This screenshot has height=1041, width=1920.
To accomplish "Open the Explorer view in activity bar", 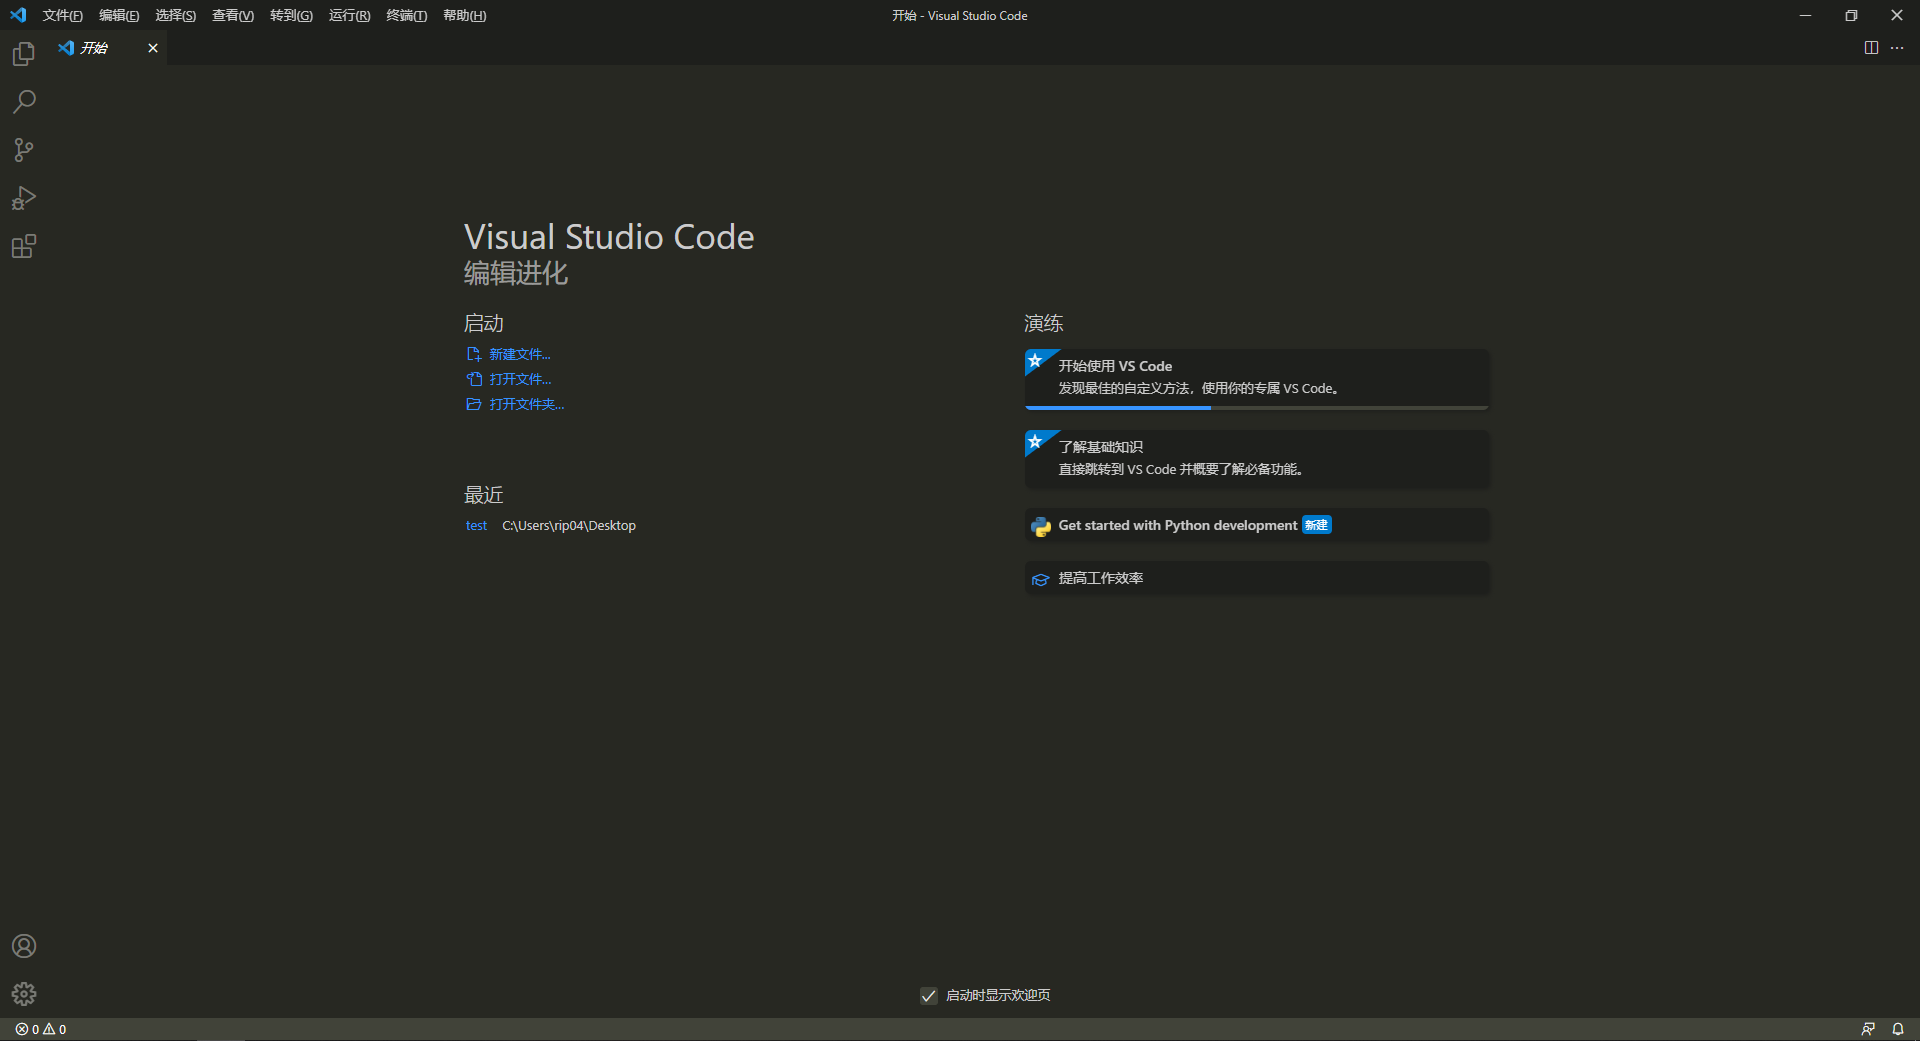I will coord(24,54).
